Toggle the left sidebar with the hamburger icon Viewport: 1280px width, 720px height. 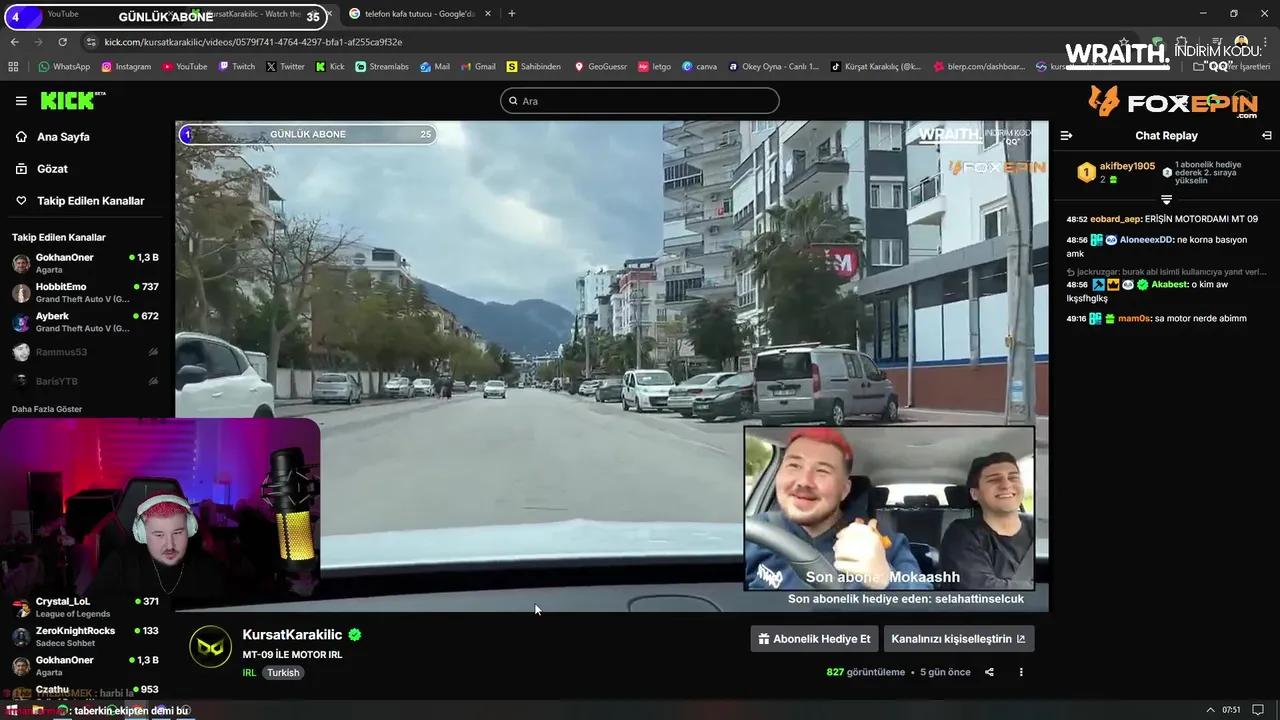20,100
